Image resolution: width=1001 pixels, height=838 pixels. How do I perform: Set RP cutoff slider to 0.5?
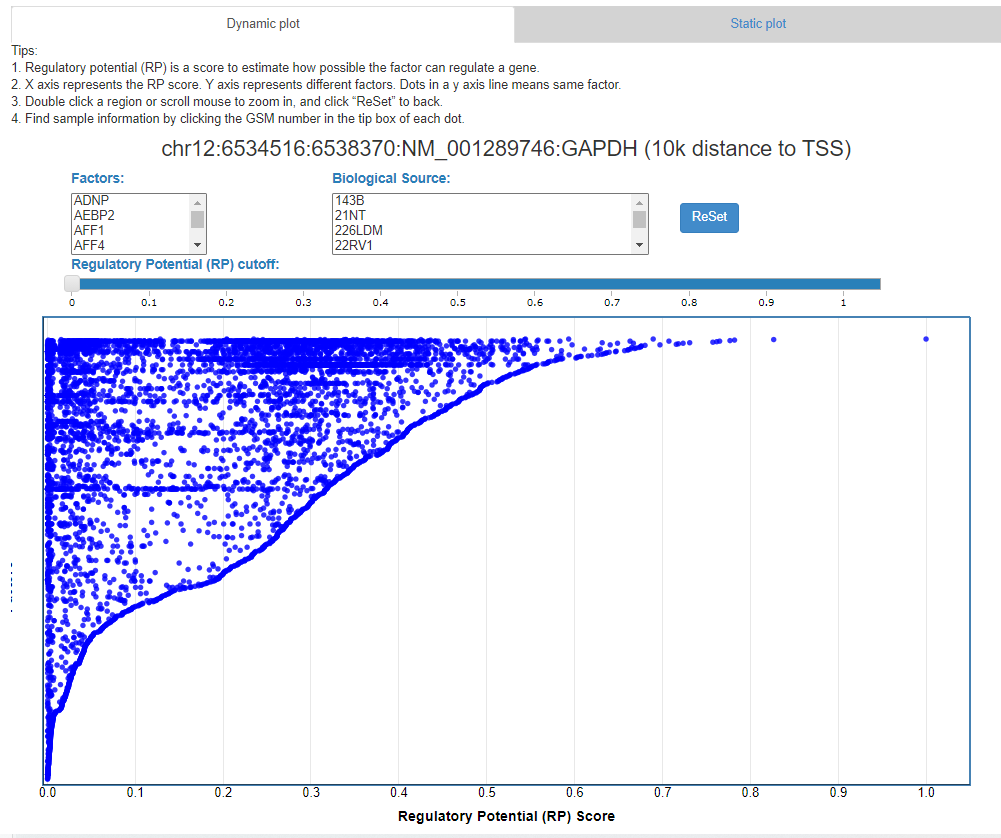[458, 283]
